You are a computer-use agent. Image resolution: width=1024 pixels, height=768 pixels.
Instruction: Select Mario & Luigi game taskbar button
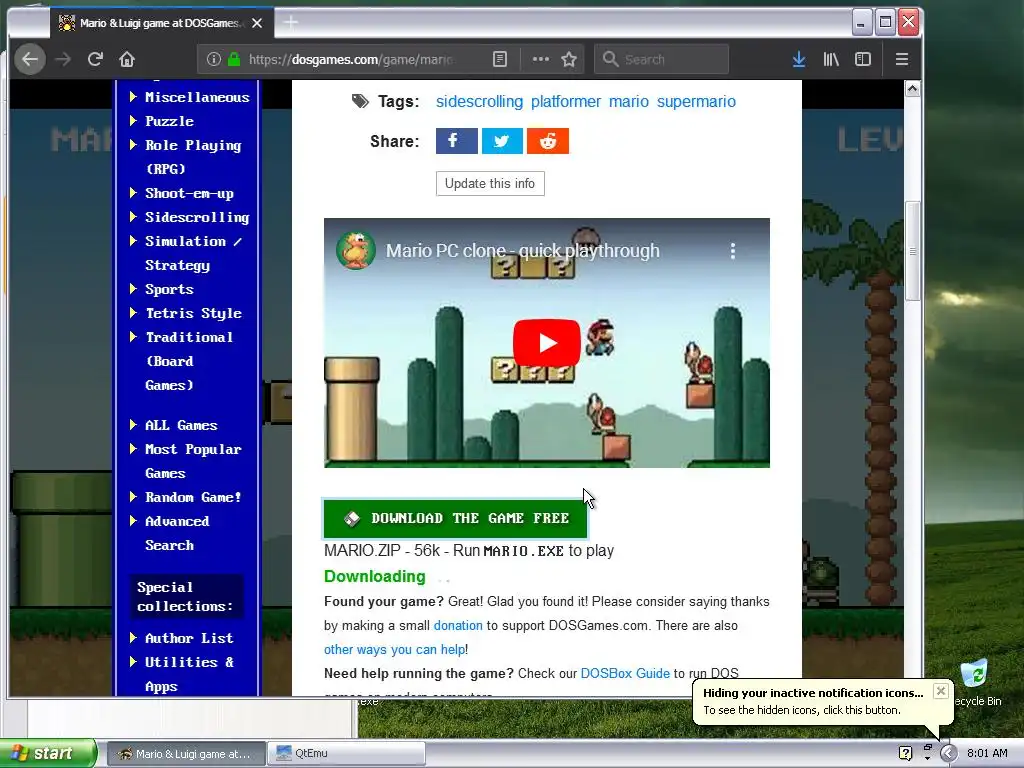(x=186, y=754)
